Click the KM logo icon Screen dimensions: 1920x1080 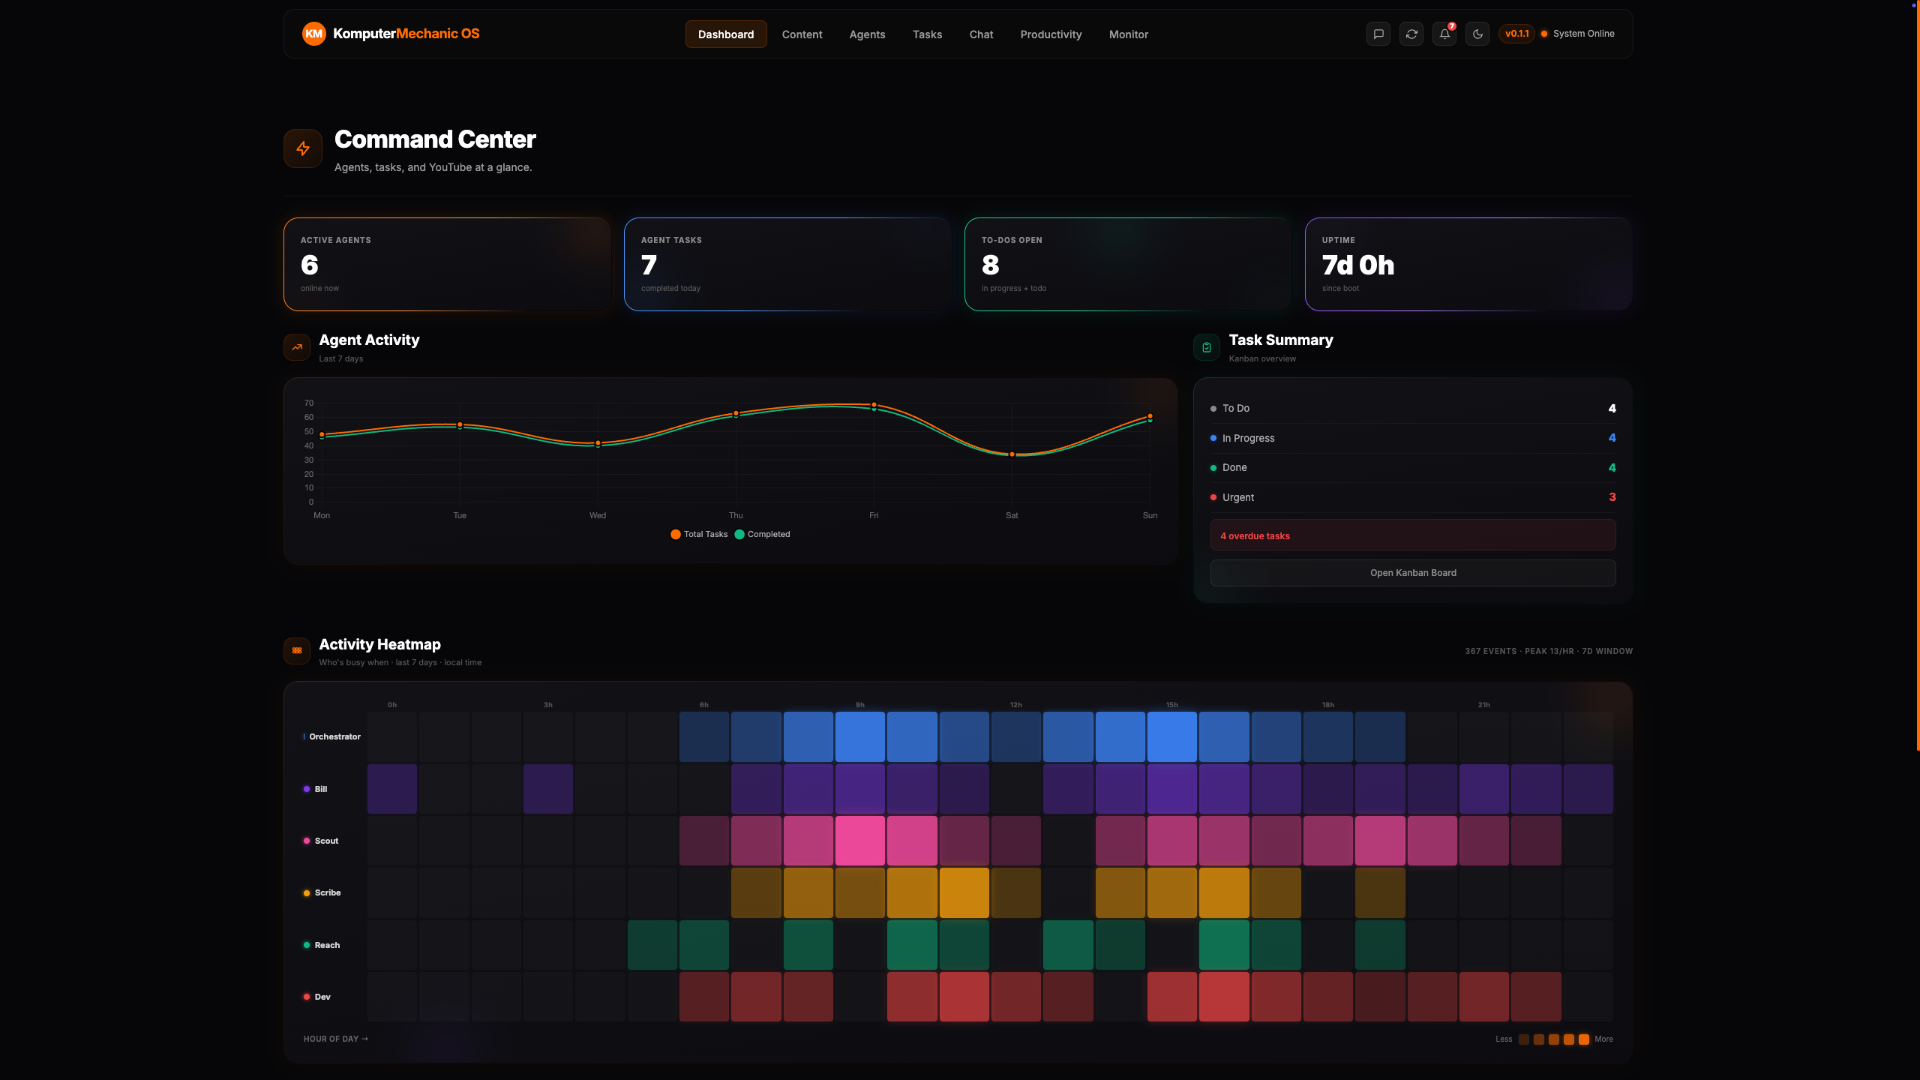314,34
